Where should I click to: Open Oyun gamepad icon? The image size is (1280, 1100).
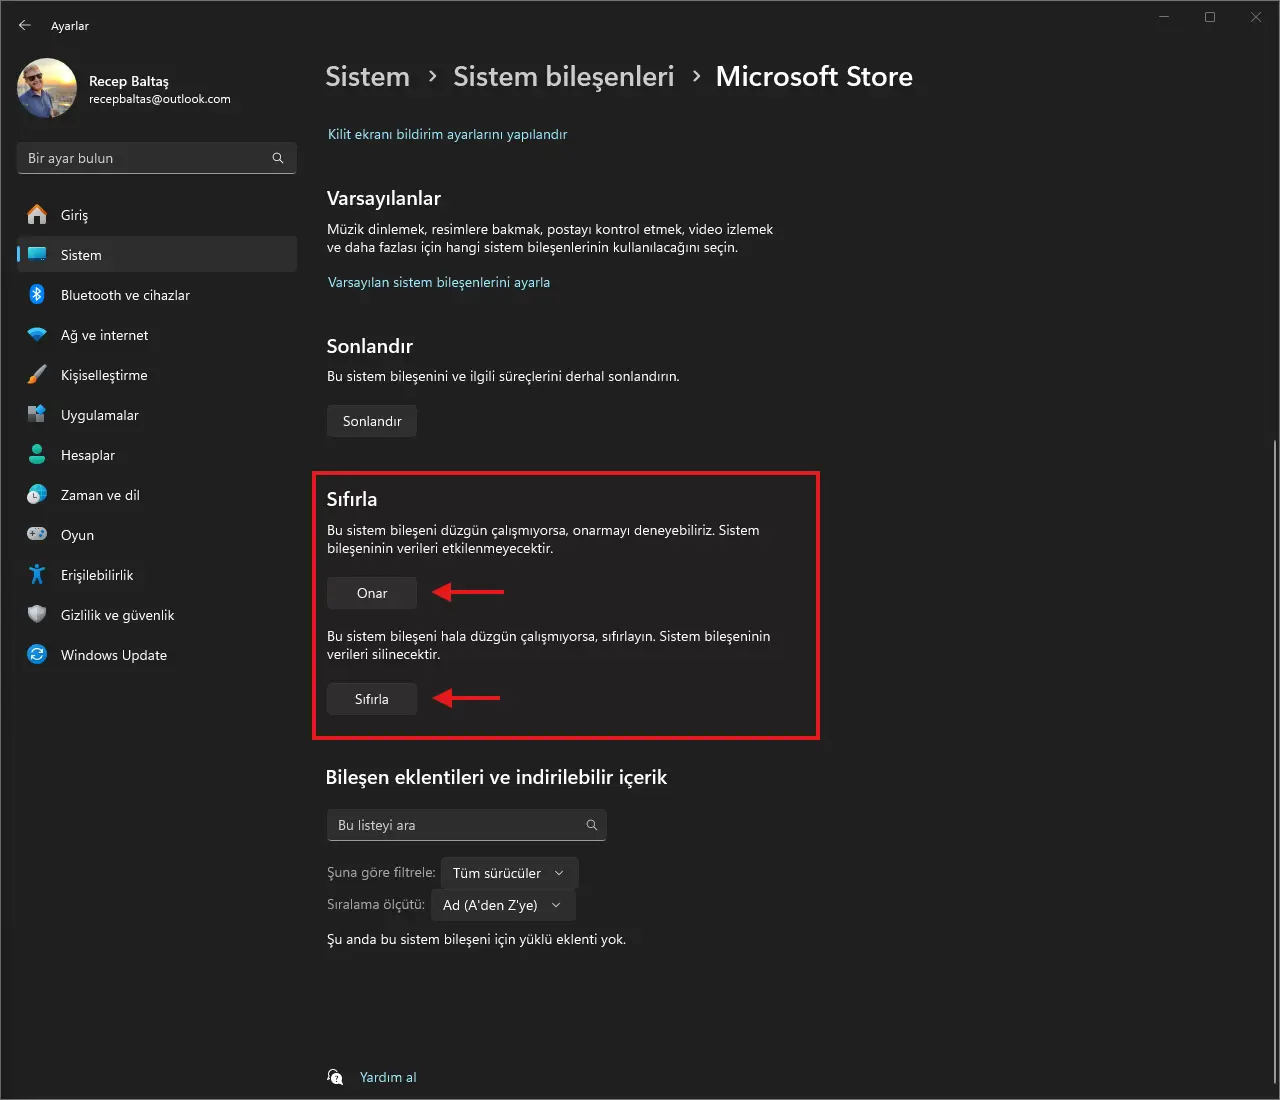pos(37,534)
